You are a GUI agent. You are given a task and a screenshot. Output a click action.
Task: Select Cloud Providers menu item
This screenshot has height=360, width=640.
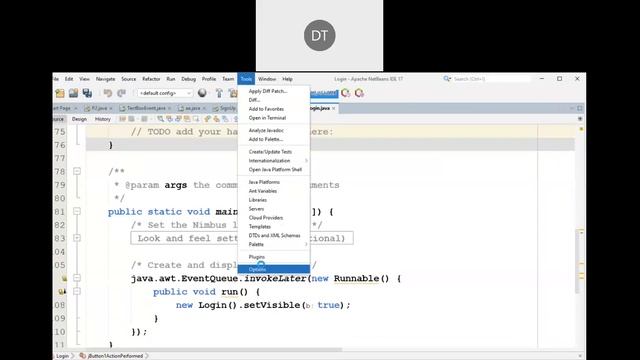(x=273, y=218)
